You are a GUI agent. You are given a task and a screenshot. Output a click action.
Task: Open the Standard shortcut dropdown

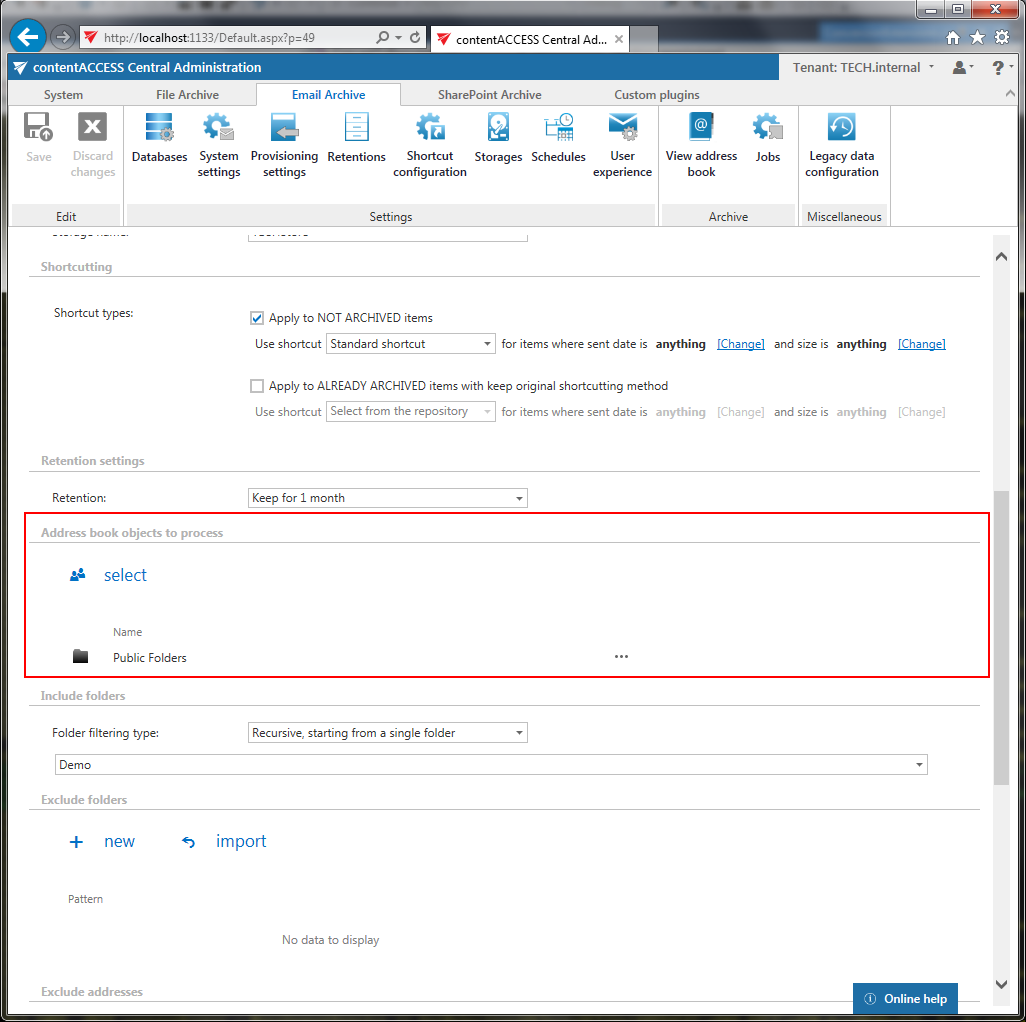tap(410, 344)
